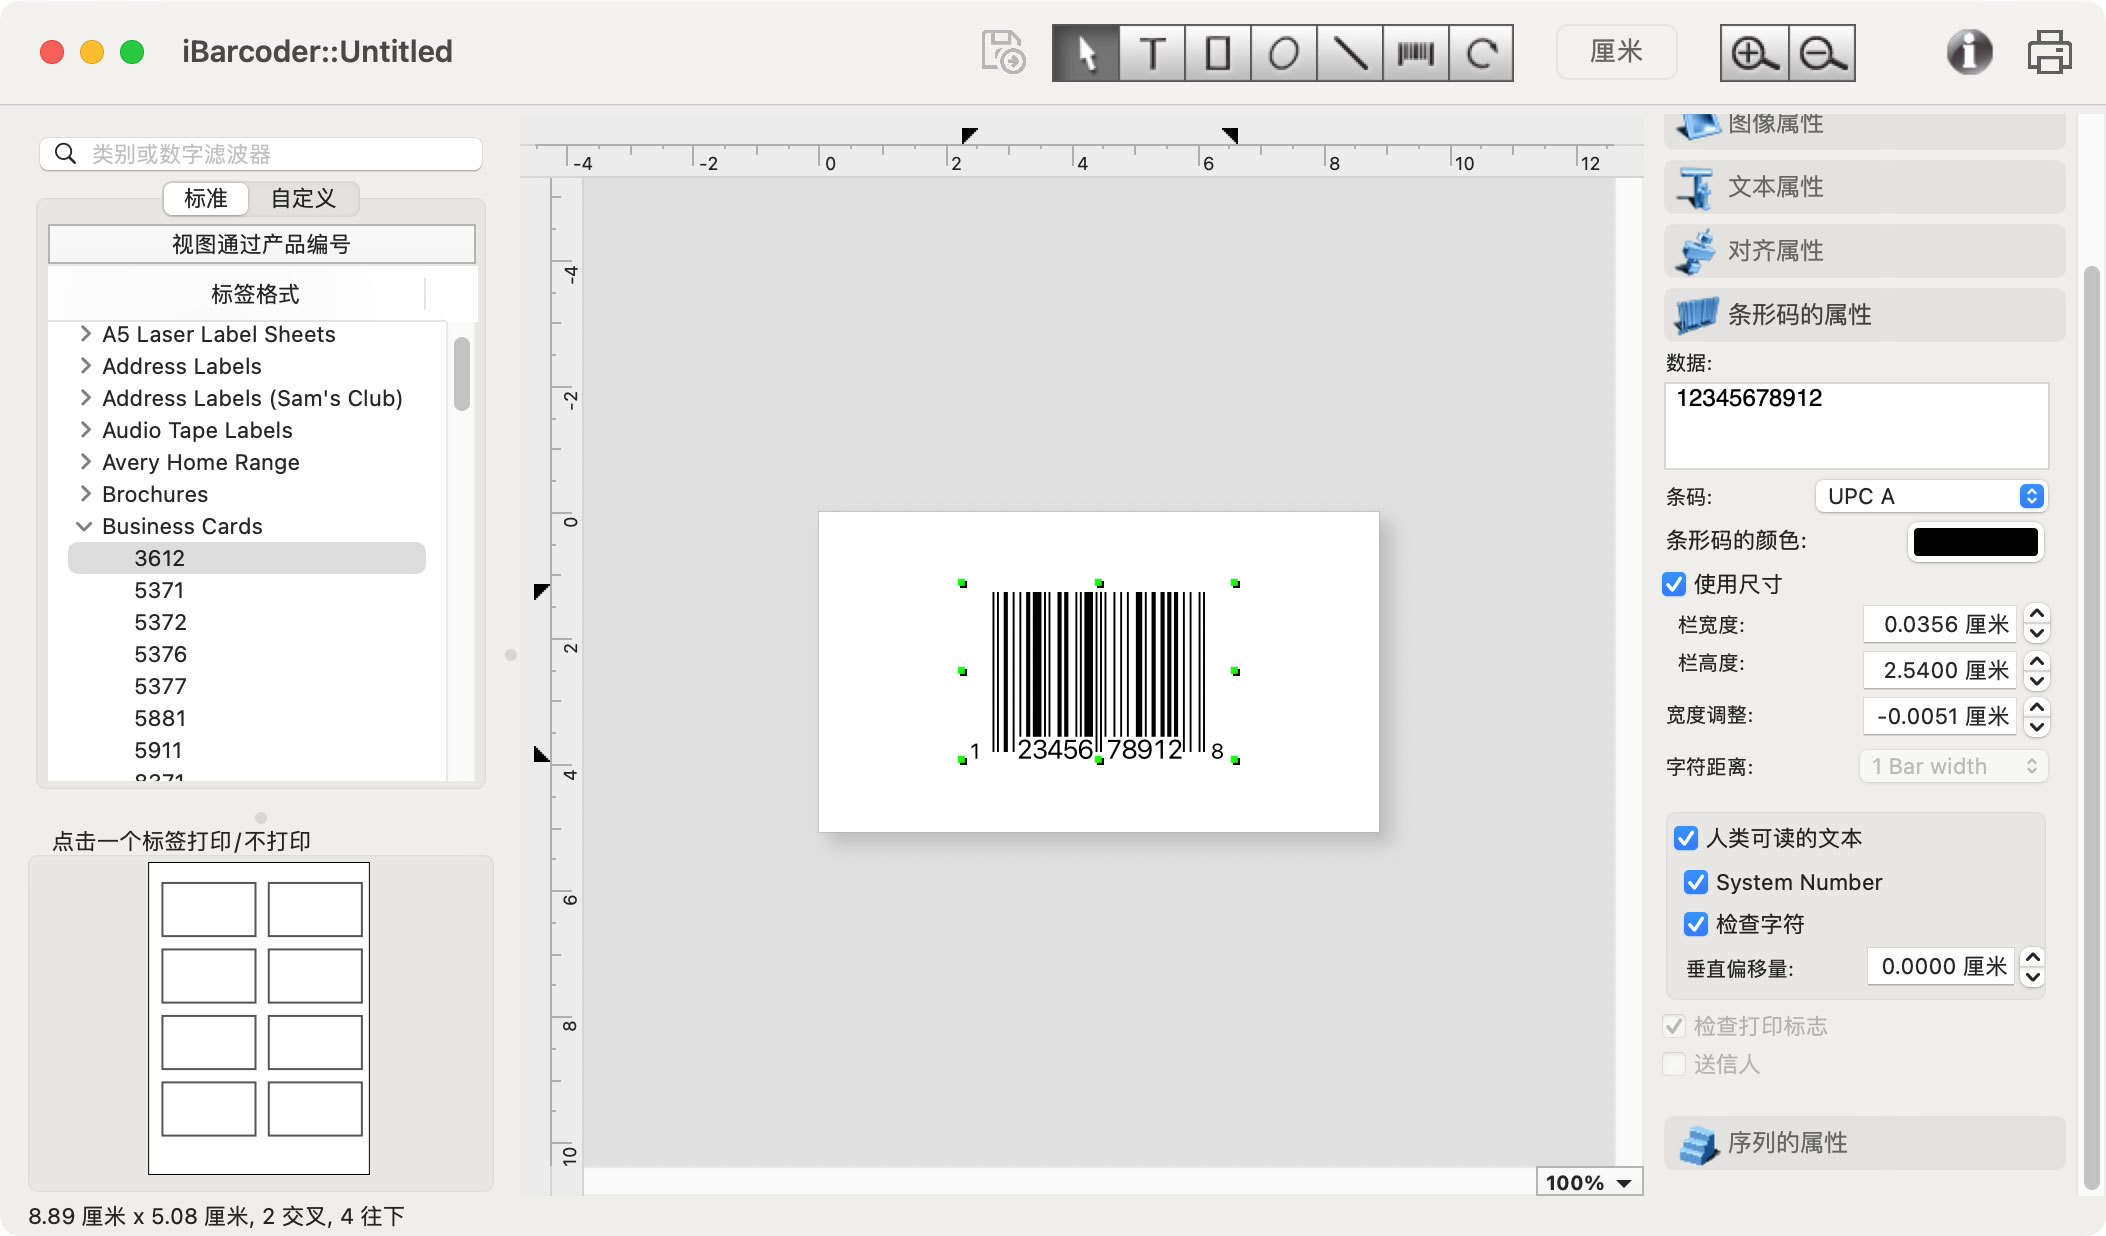Click the 厘米 units button
The width and height of the screenshot is (2106, 1236).
point(1616,52)
